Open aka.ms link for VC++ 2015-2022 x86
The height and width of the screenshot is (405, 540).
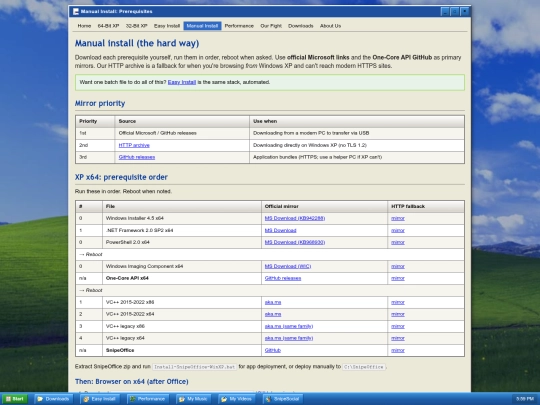point(273,302)
